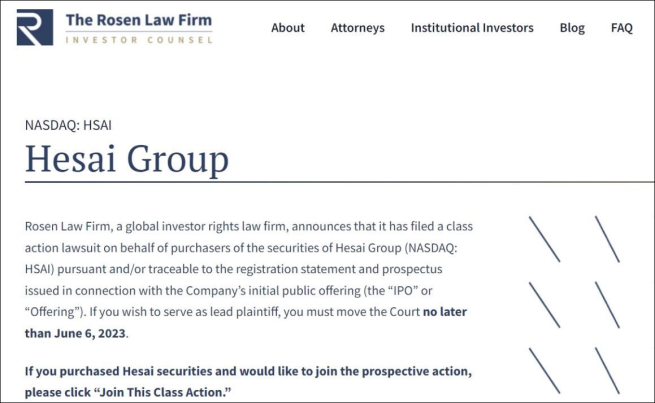Screen dimensions: 655x403
Task: Navigate to the FAQ page
Action: [x=622, y=28]
